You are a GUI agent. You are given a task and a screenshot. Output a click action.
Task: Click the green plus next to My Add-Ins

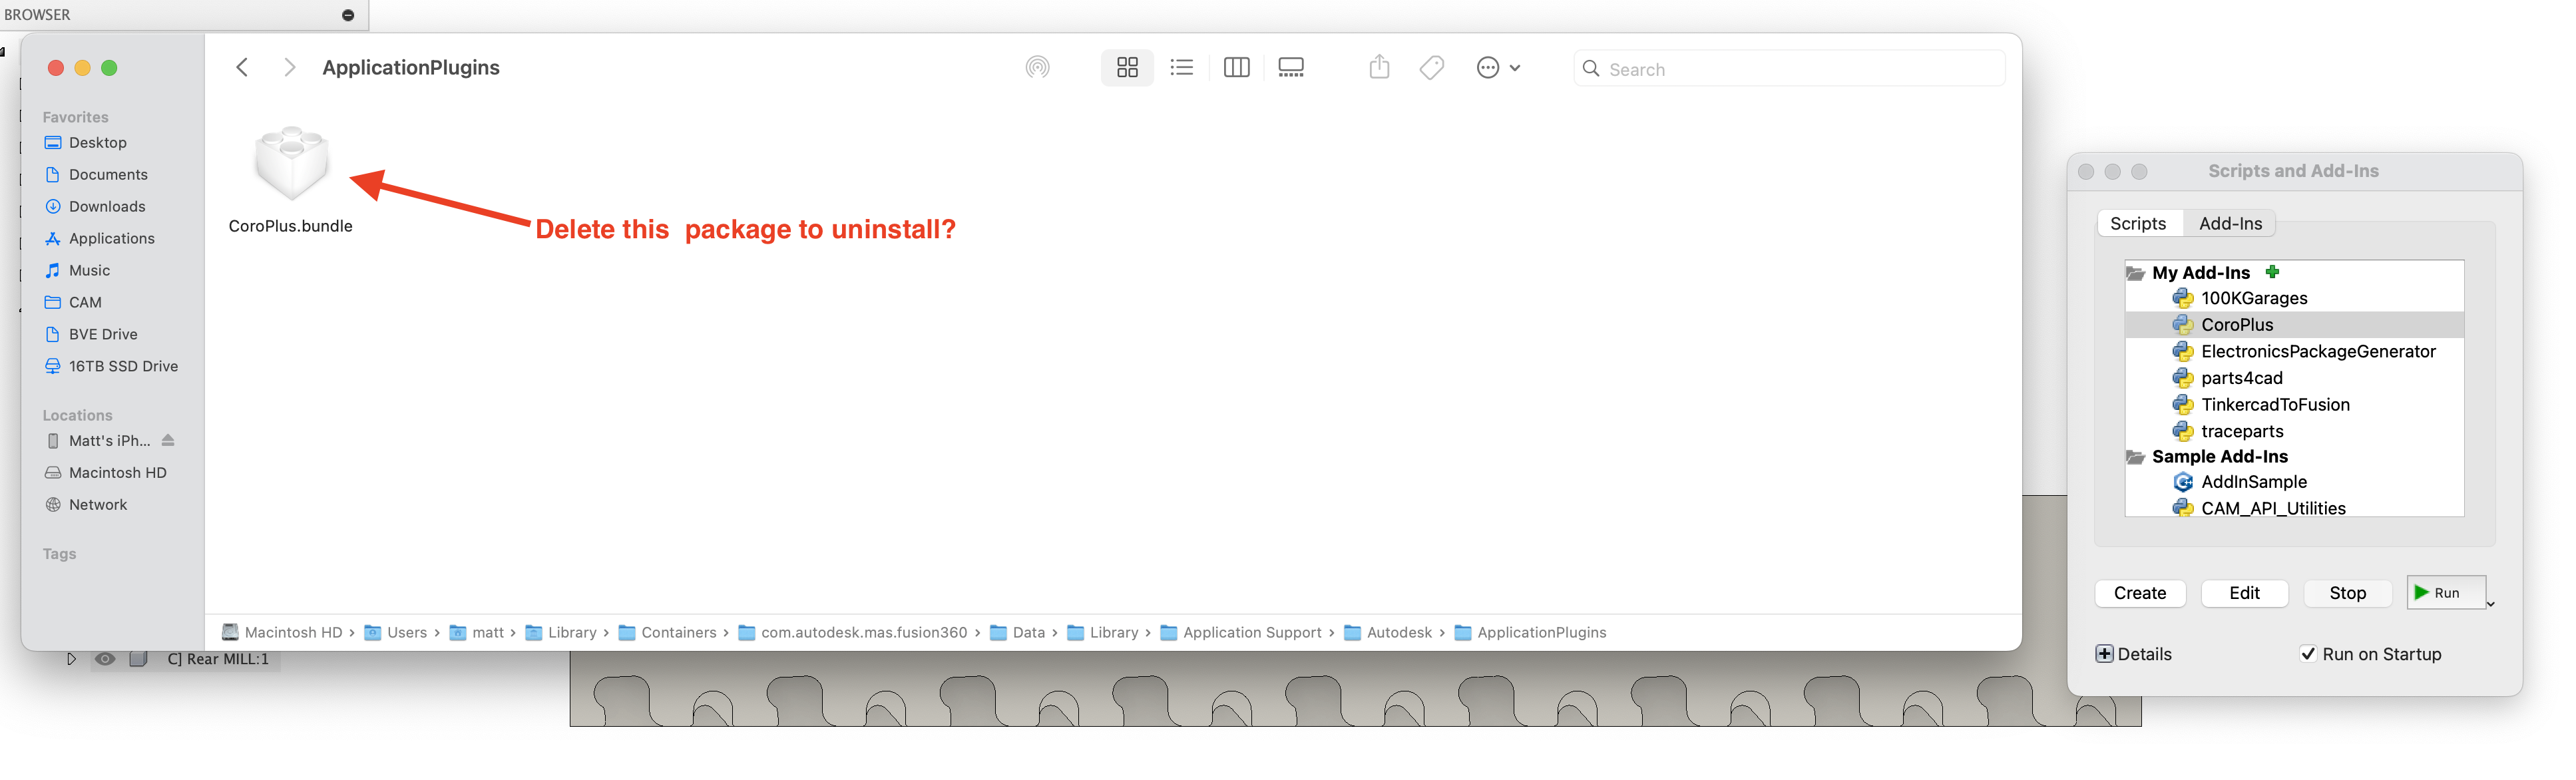(x=2273, y=272)
